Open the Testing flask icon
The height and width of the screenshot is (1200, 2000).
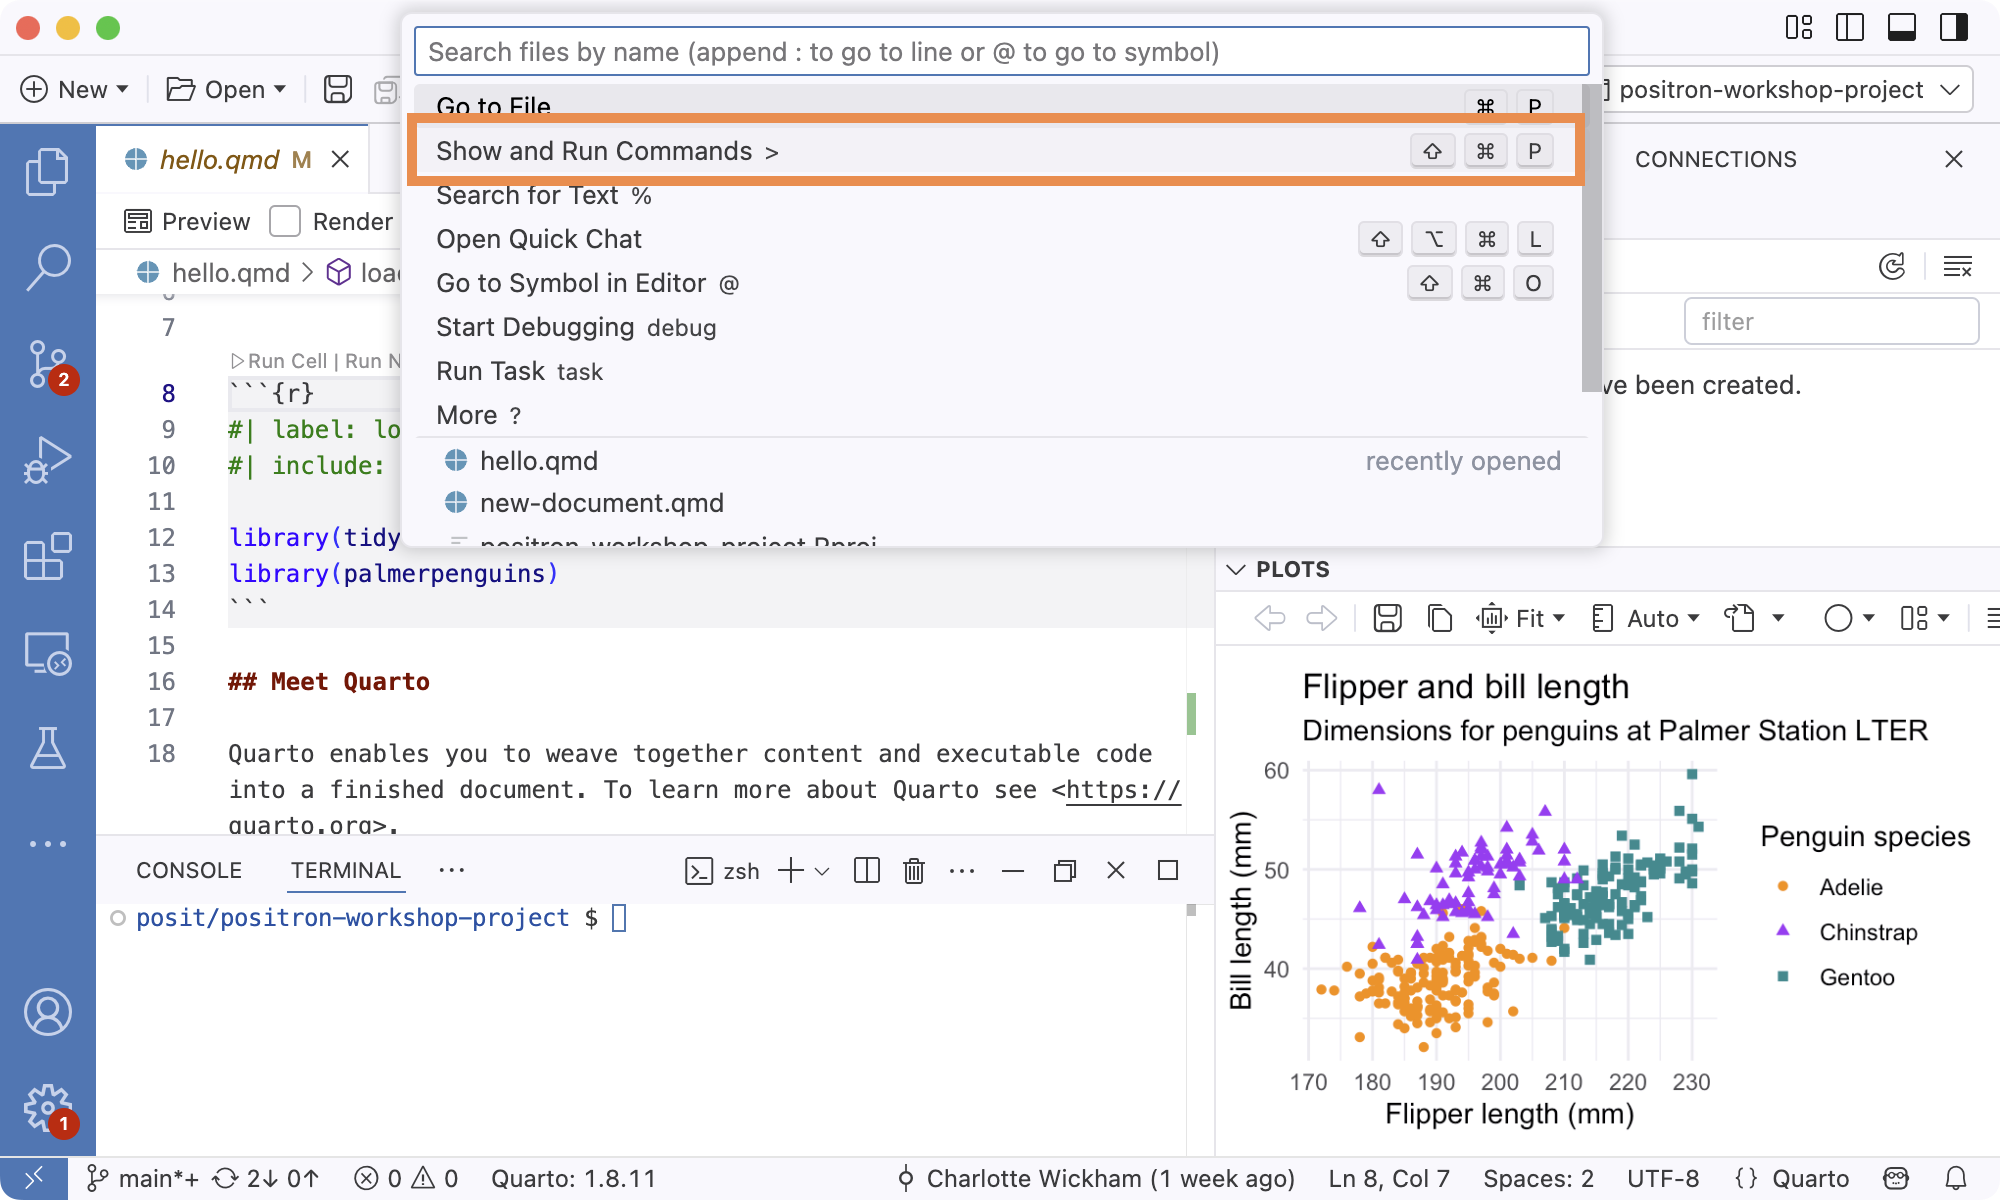47,748
